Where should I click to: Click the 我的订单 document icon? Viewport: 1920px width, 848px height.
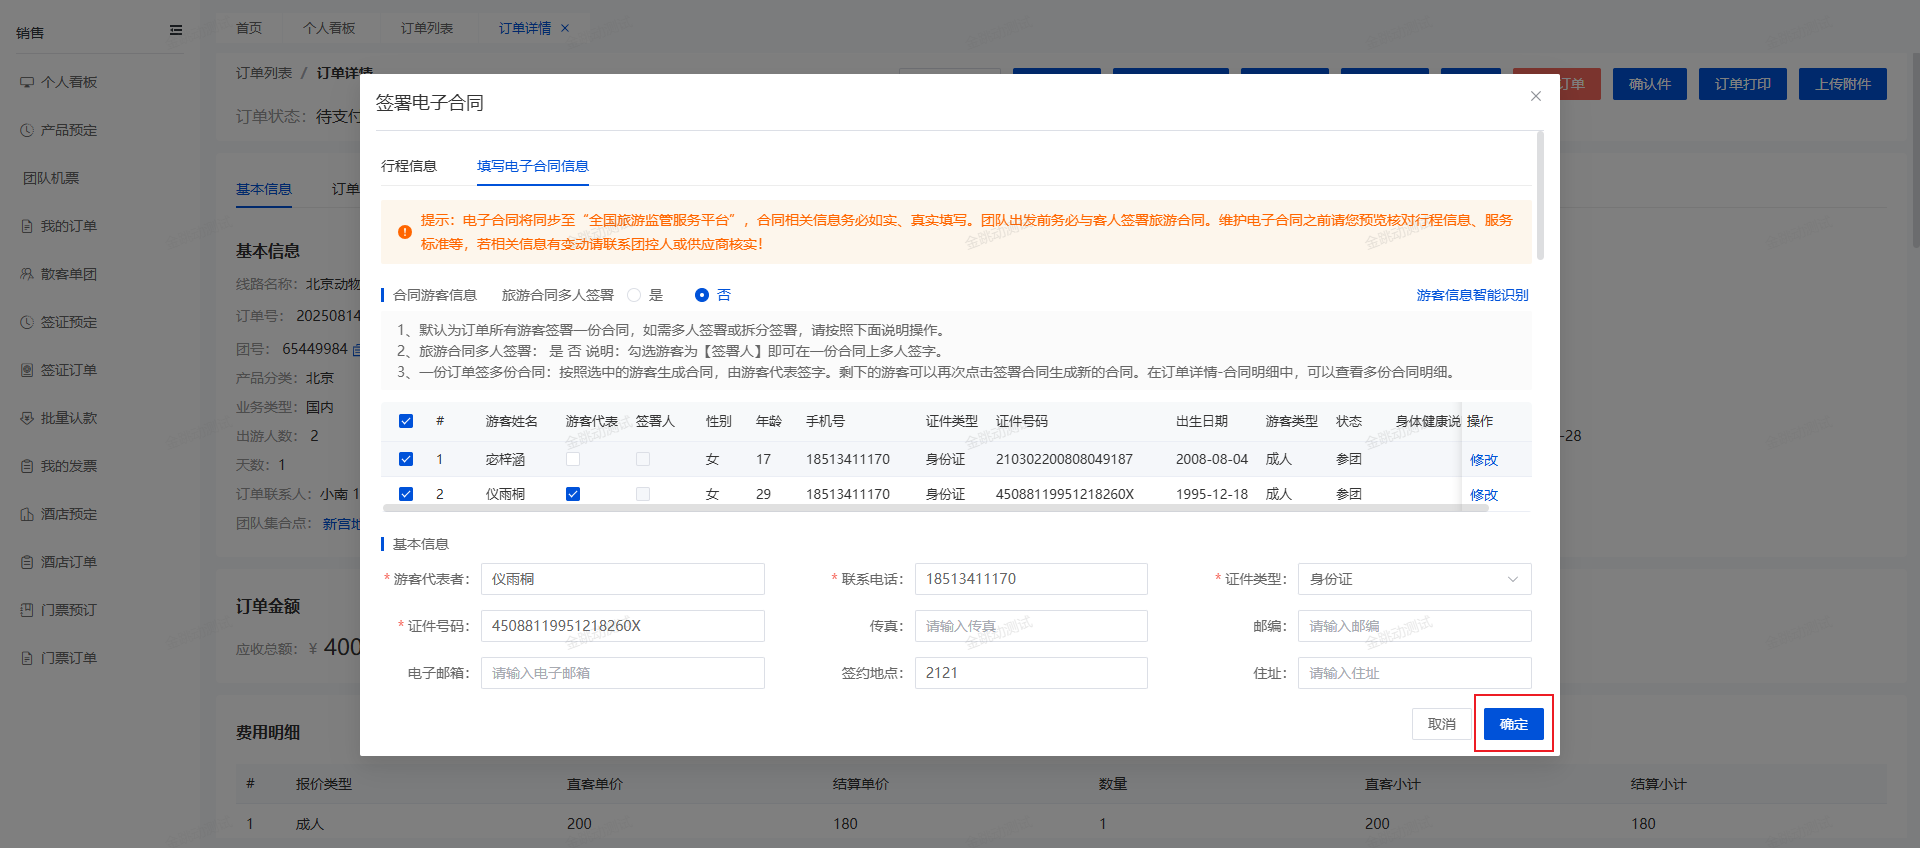click(x=27, y=226)
